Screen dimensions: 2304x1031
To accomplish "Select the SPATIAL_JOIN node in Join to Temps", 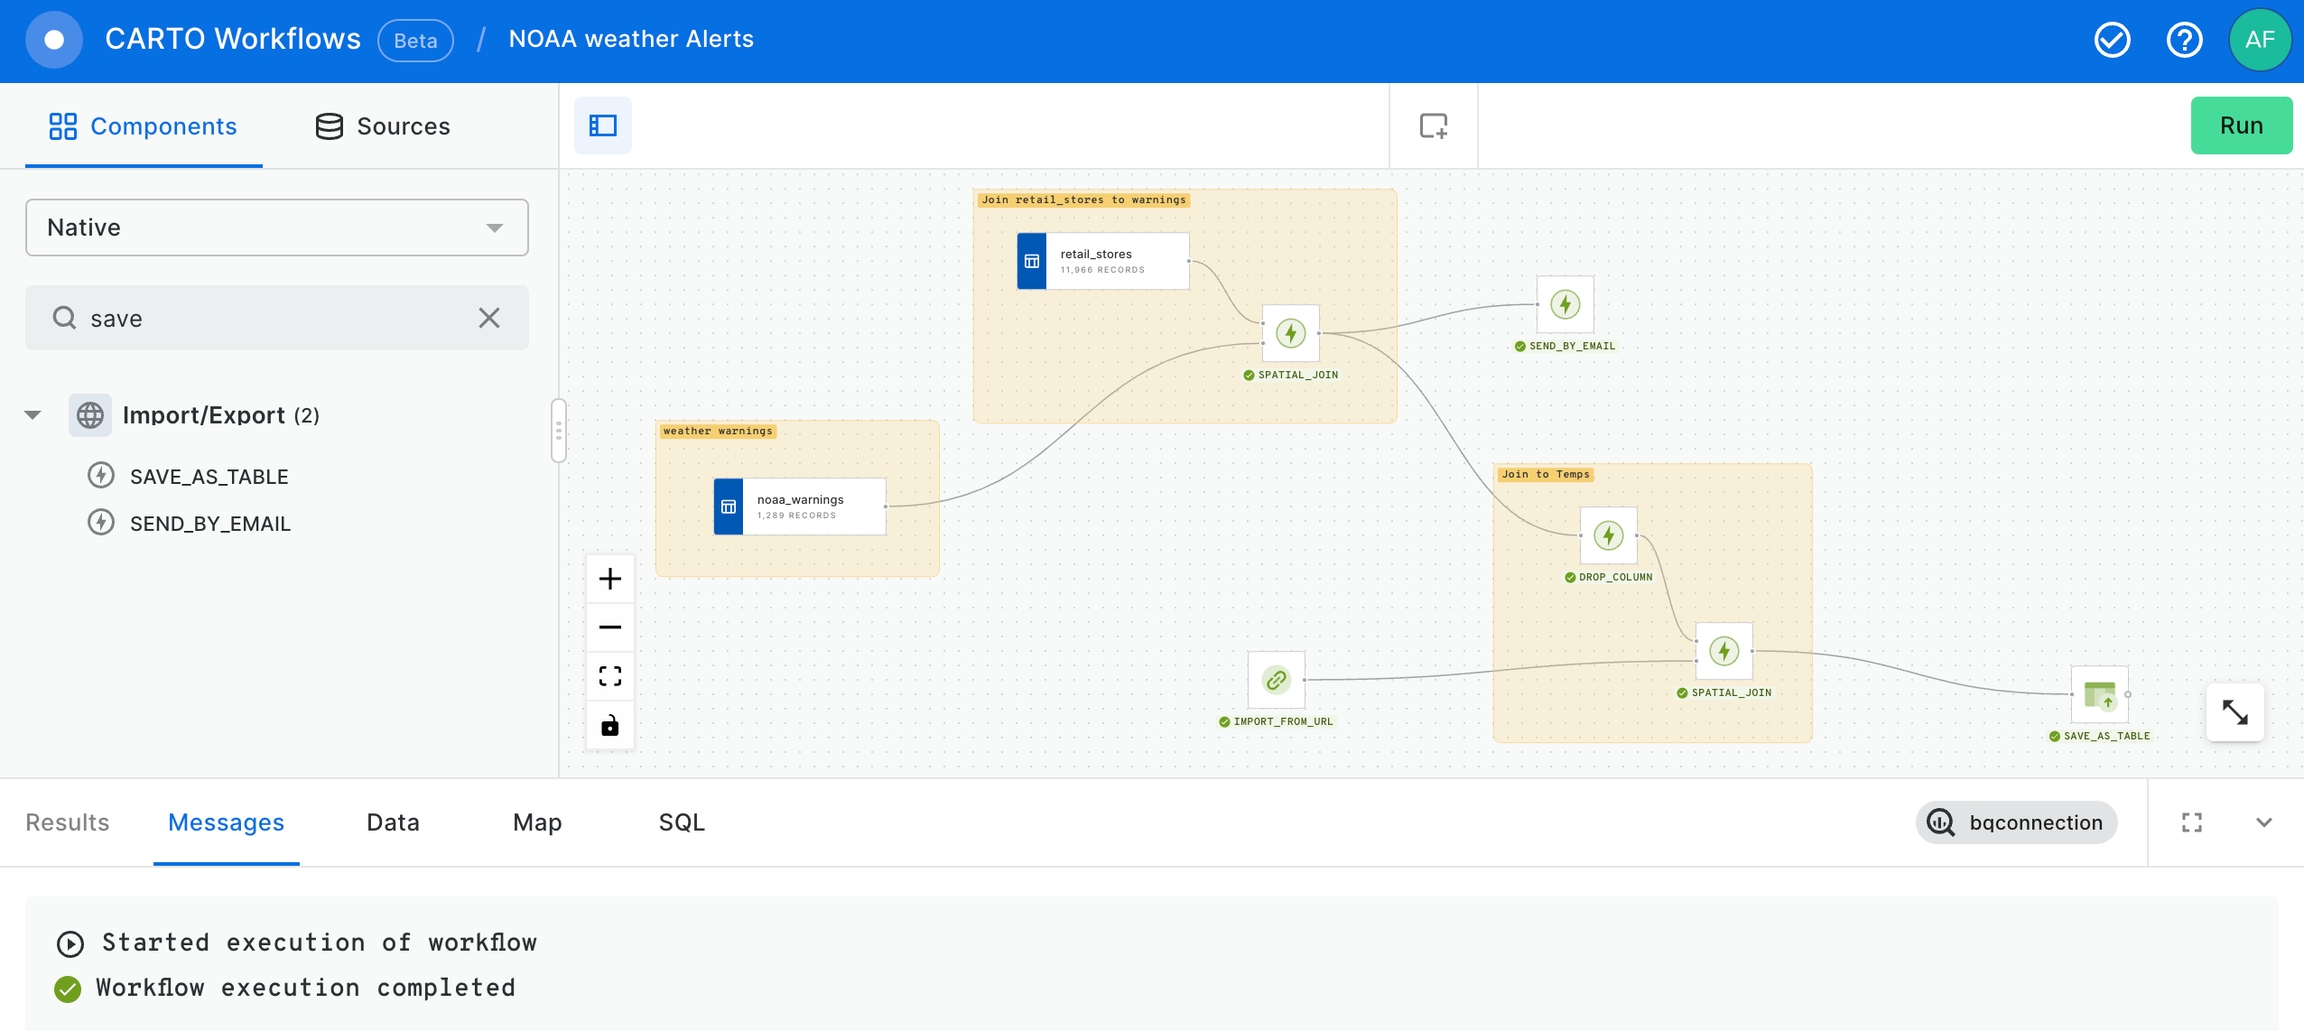I will (x=1724, y=651).
